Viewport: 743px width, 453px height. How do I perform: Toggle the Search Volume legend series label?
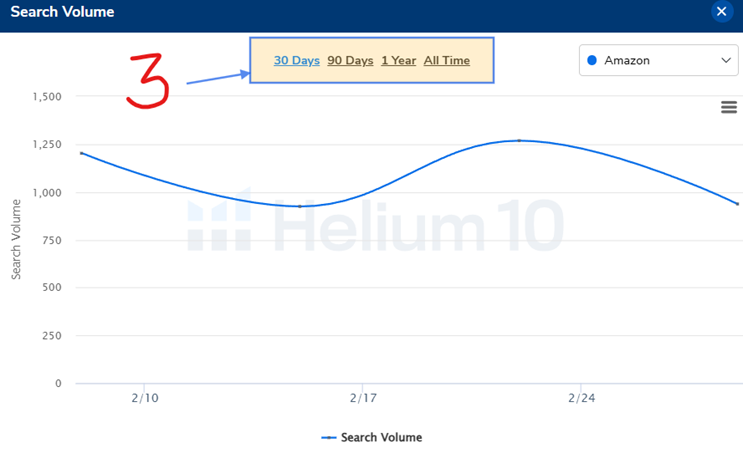[x=381, y=437]
